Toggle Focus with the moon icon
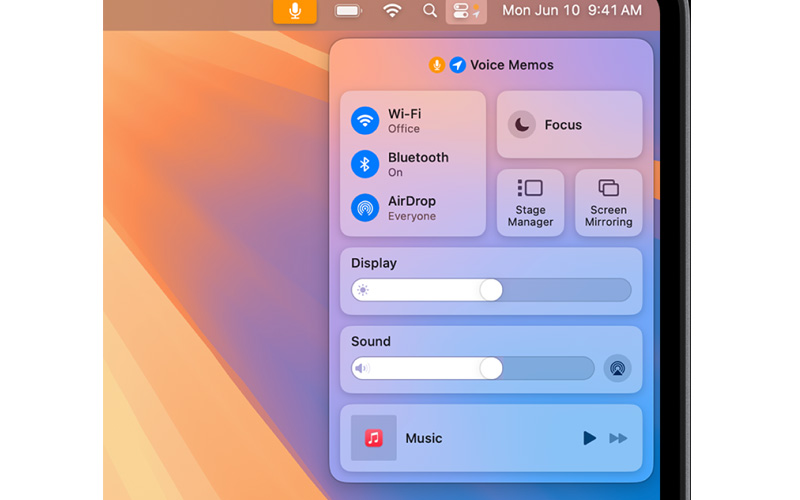Screen dimensions: 800x500 pyautogui.click(x=521, y=124)
